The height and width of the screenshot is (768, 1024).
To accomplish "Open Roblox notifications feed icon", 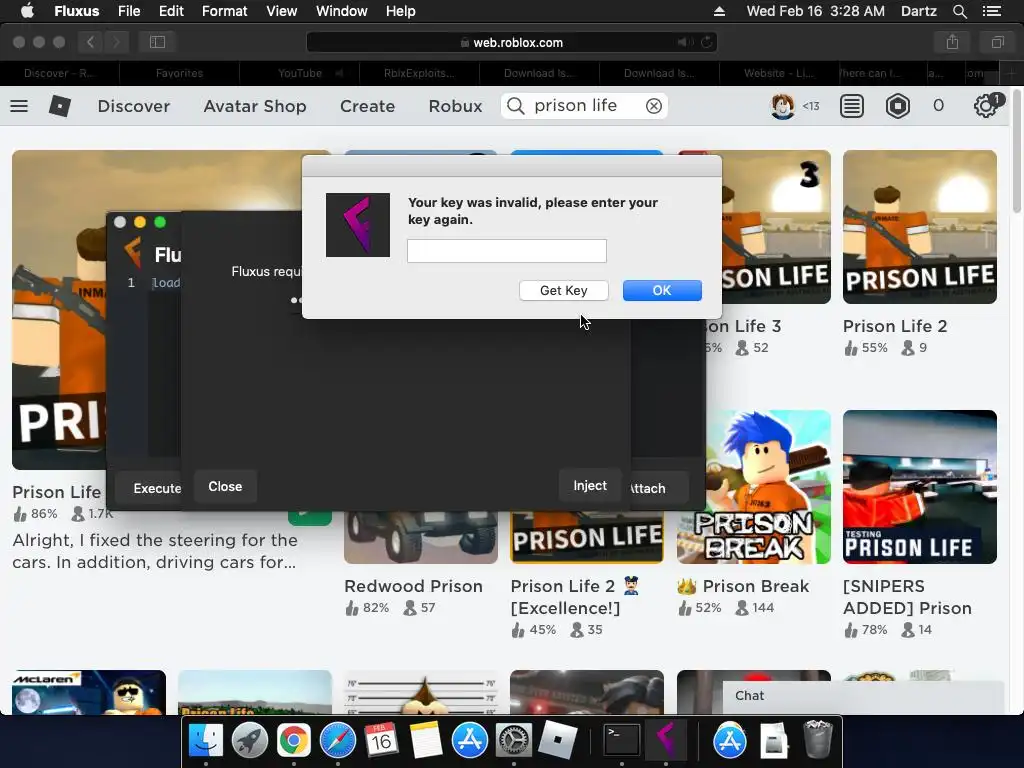I will pos(852,106).
